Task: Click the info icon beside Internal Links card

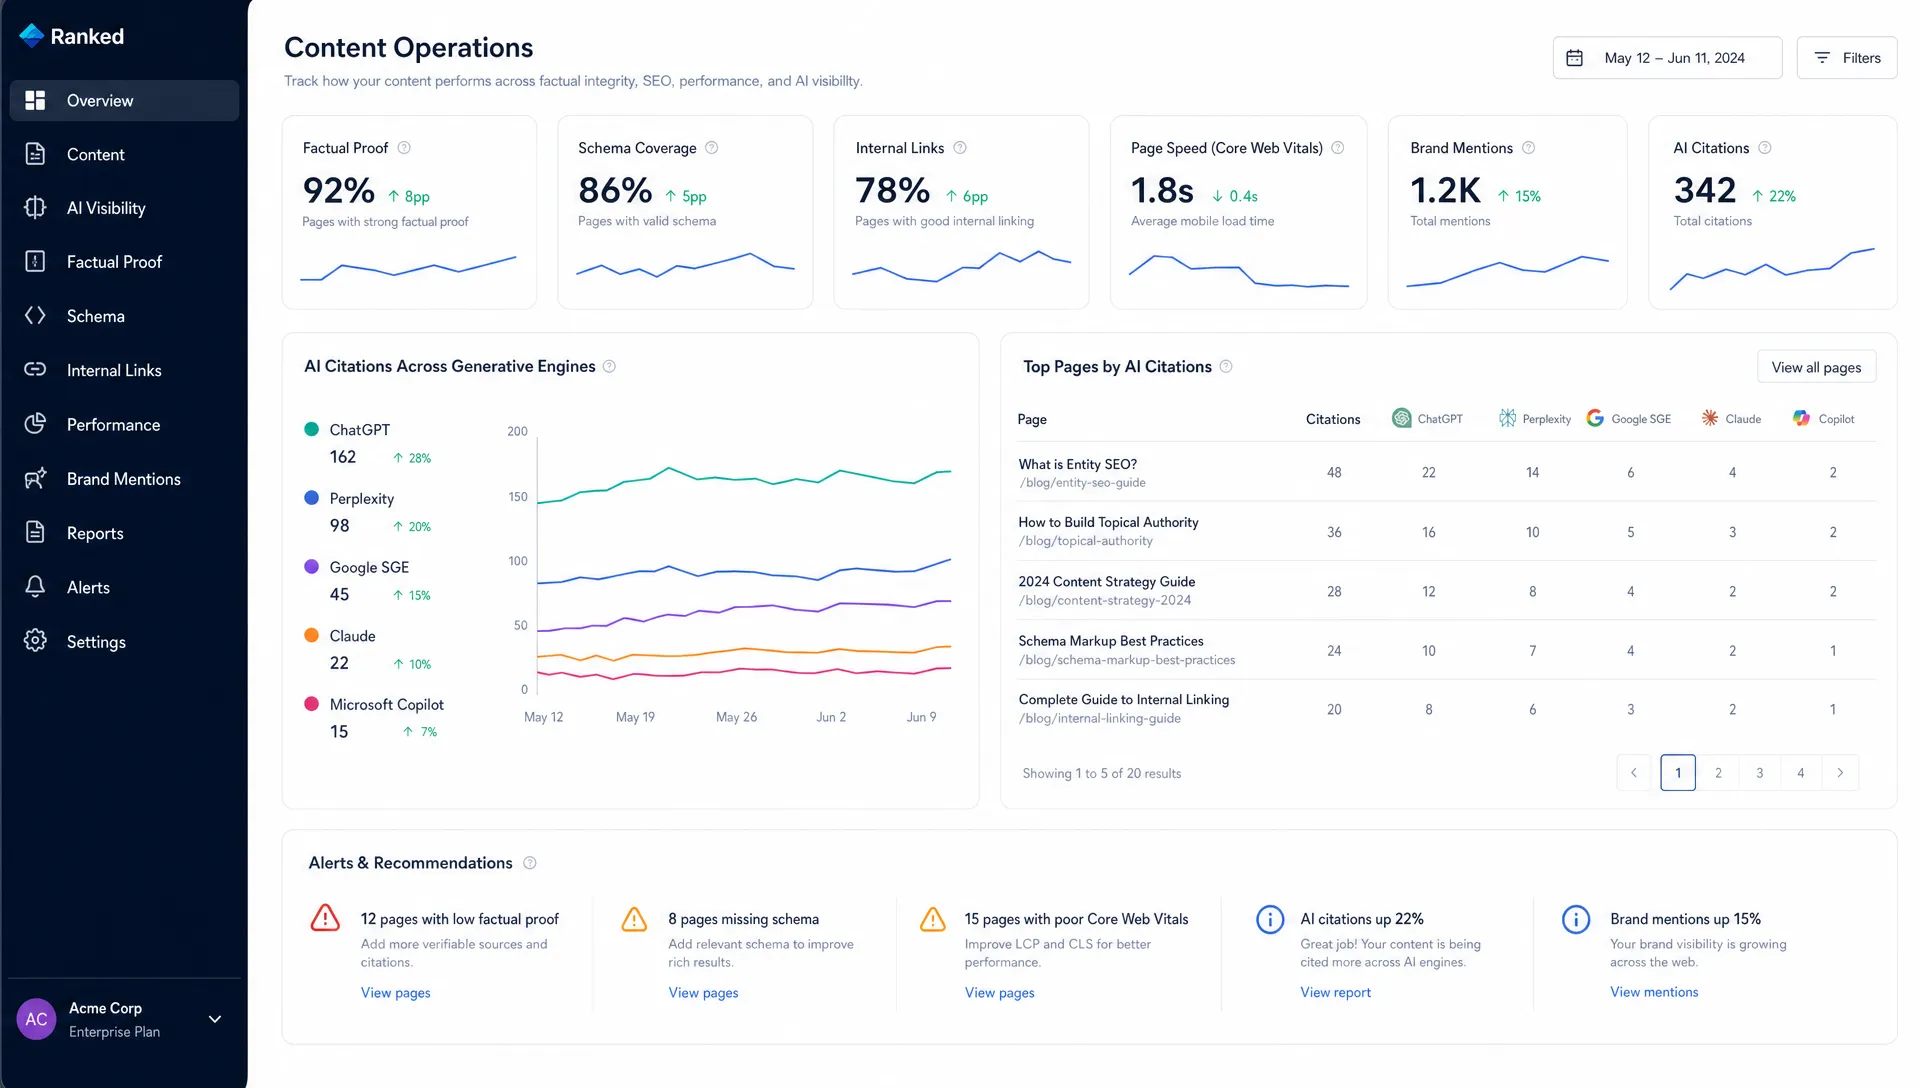Action: click(960, 148)
